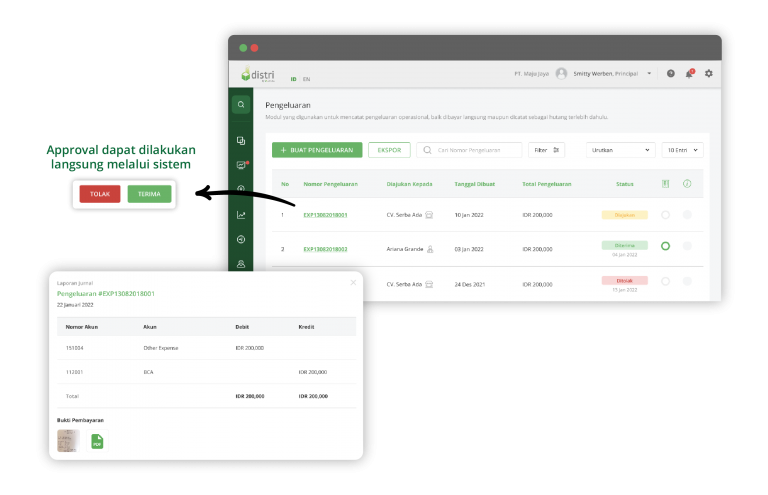Open the help question mark icon
Viewport: 768px width, 495px height.
click(670, 73)
